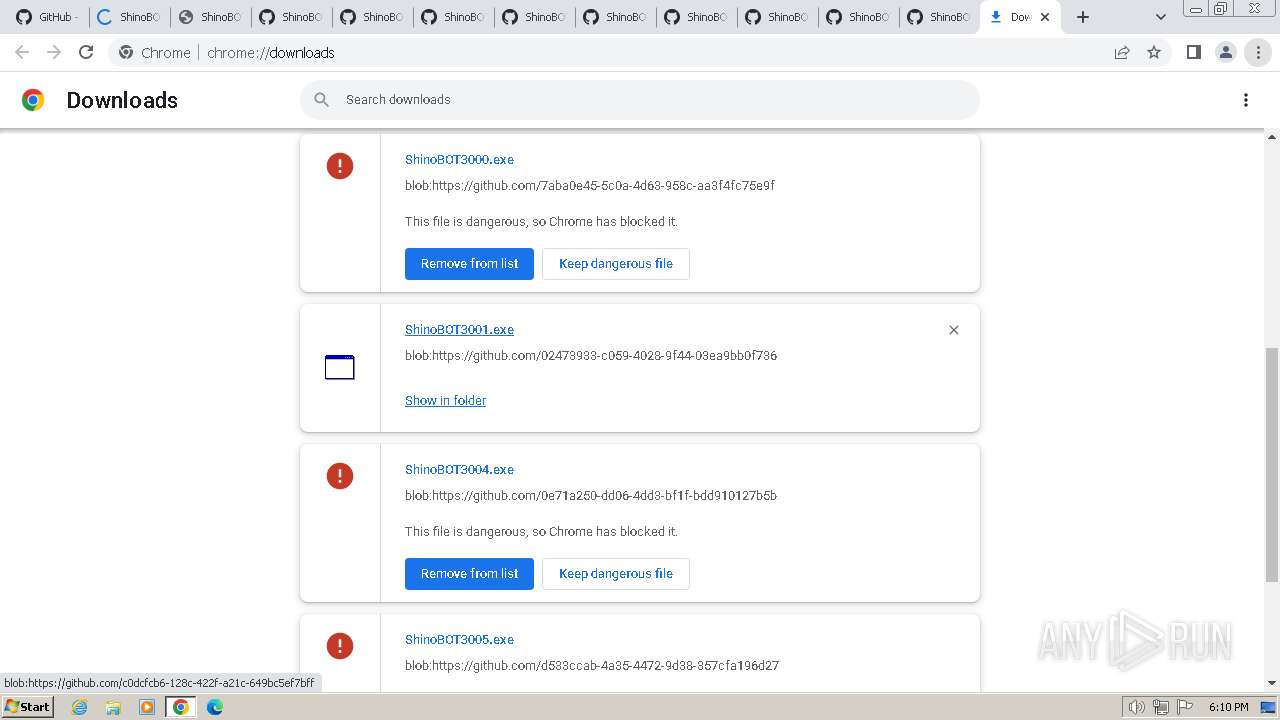Click the ShinoBOT3005.exe danger warning icon
1280x720 pixels.
click(340, 646)
